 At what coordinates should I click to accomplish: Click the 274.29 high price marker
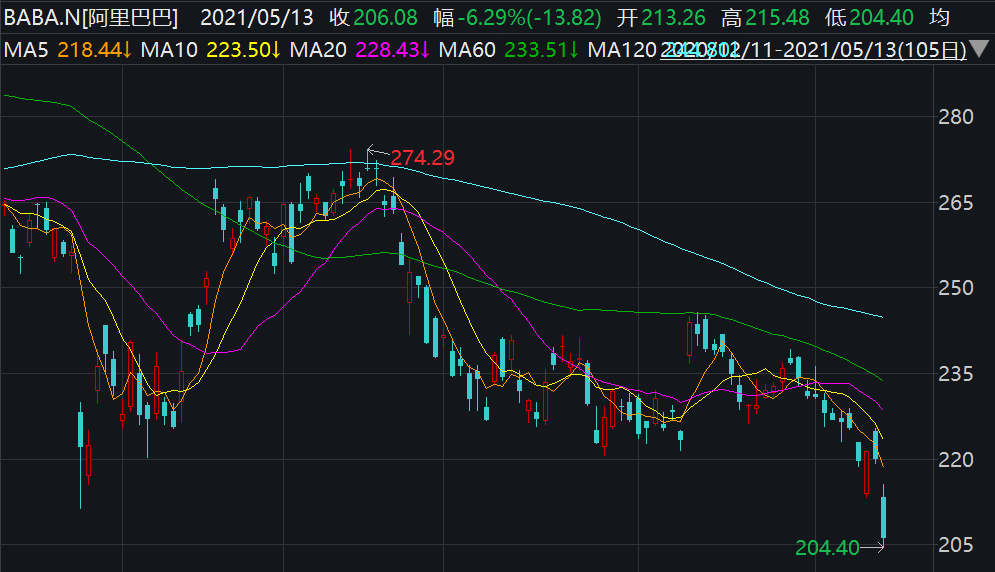pos(422,157)
